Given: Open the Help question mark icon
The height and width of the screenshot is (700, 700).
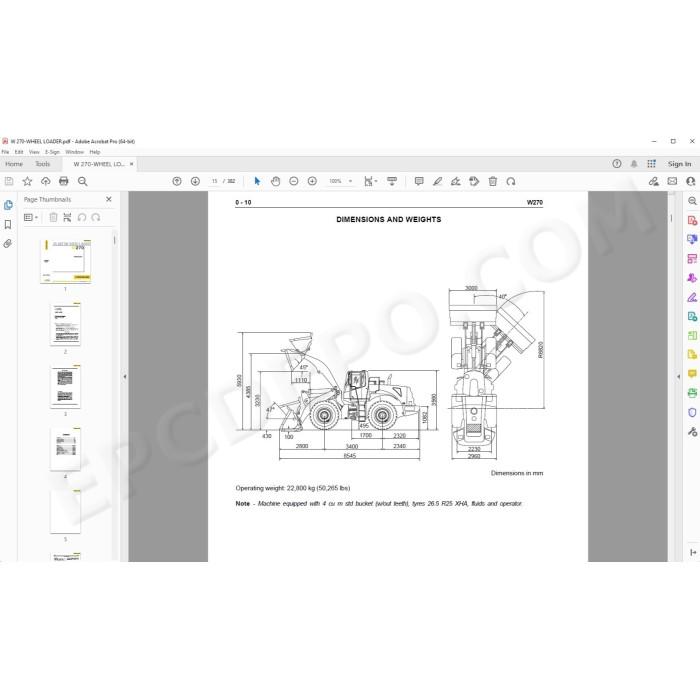Looking at the screenshot, I should click(617, 164).
